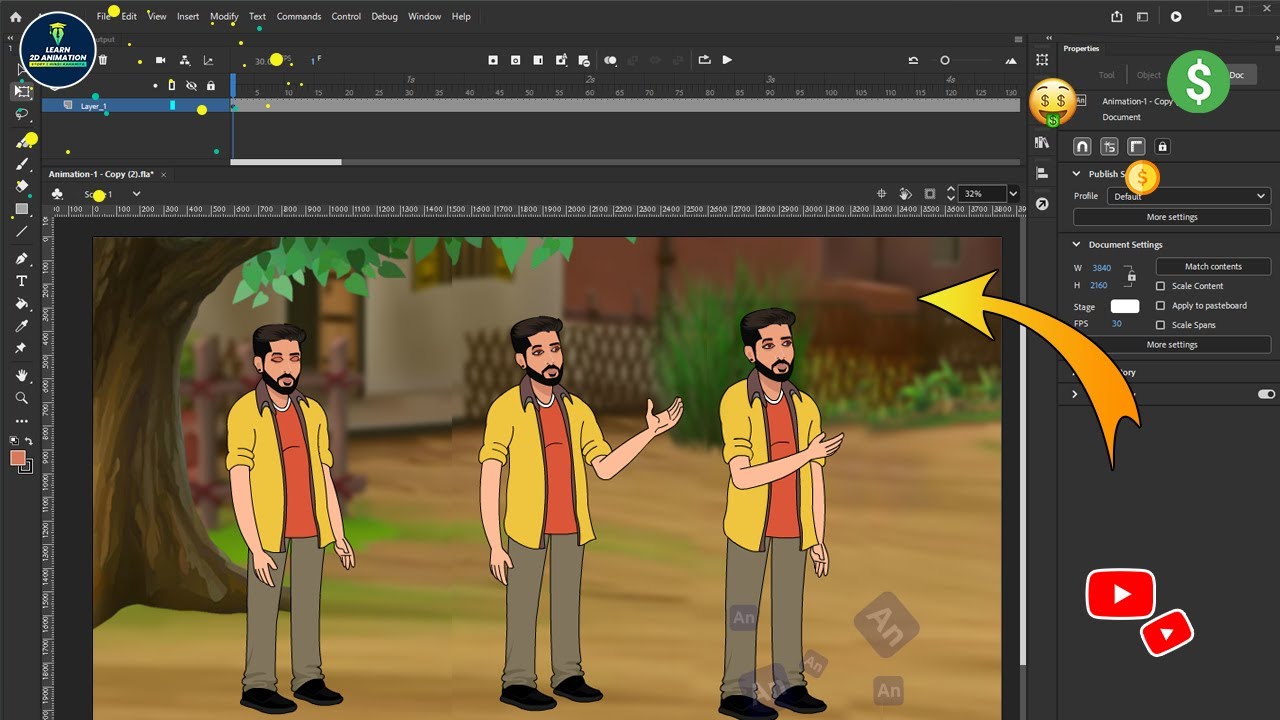Click the auto keyframe icon
The image size is (1280, 720).
point(561,60)
